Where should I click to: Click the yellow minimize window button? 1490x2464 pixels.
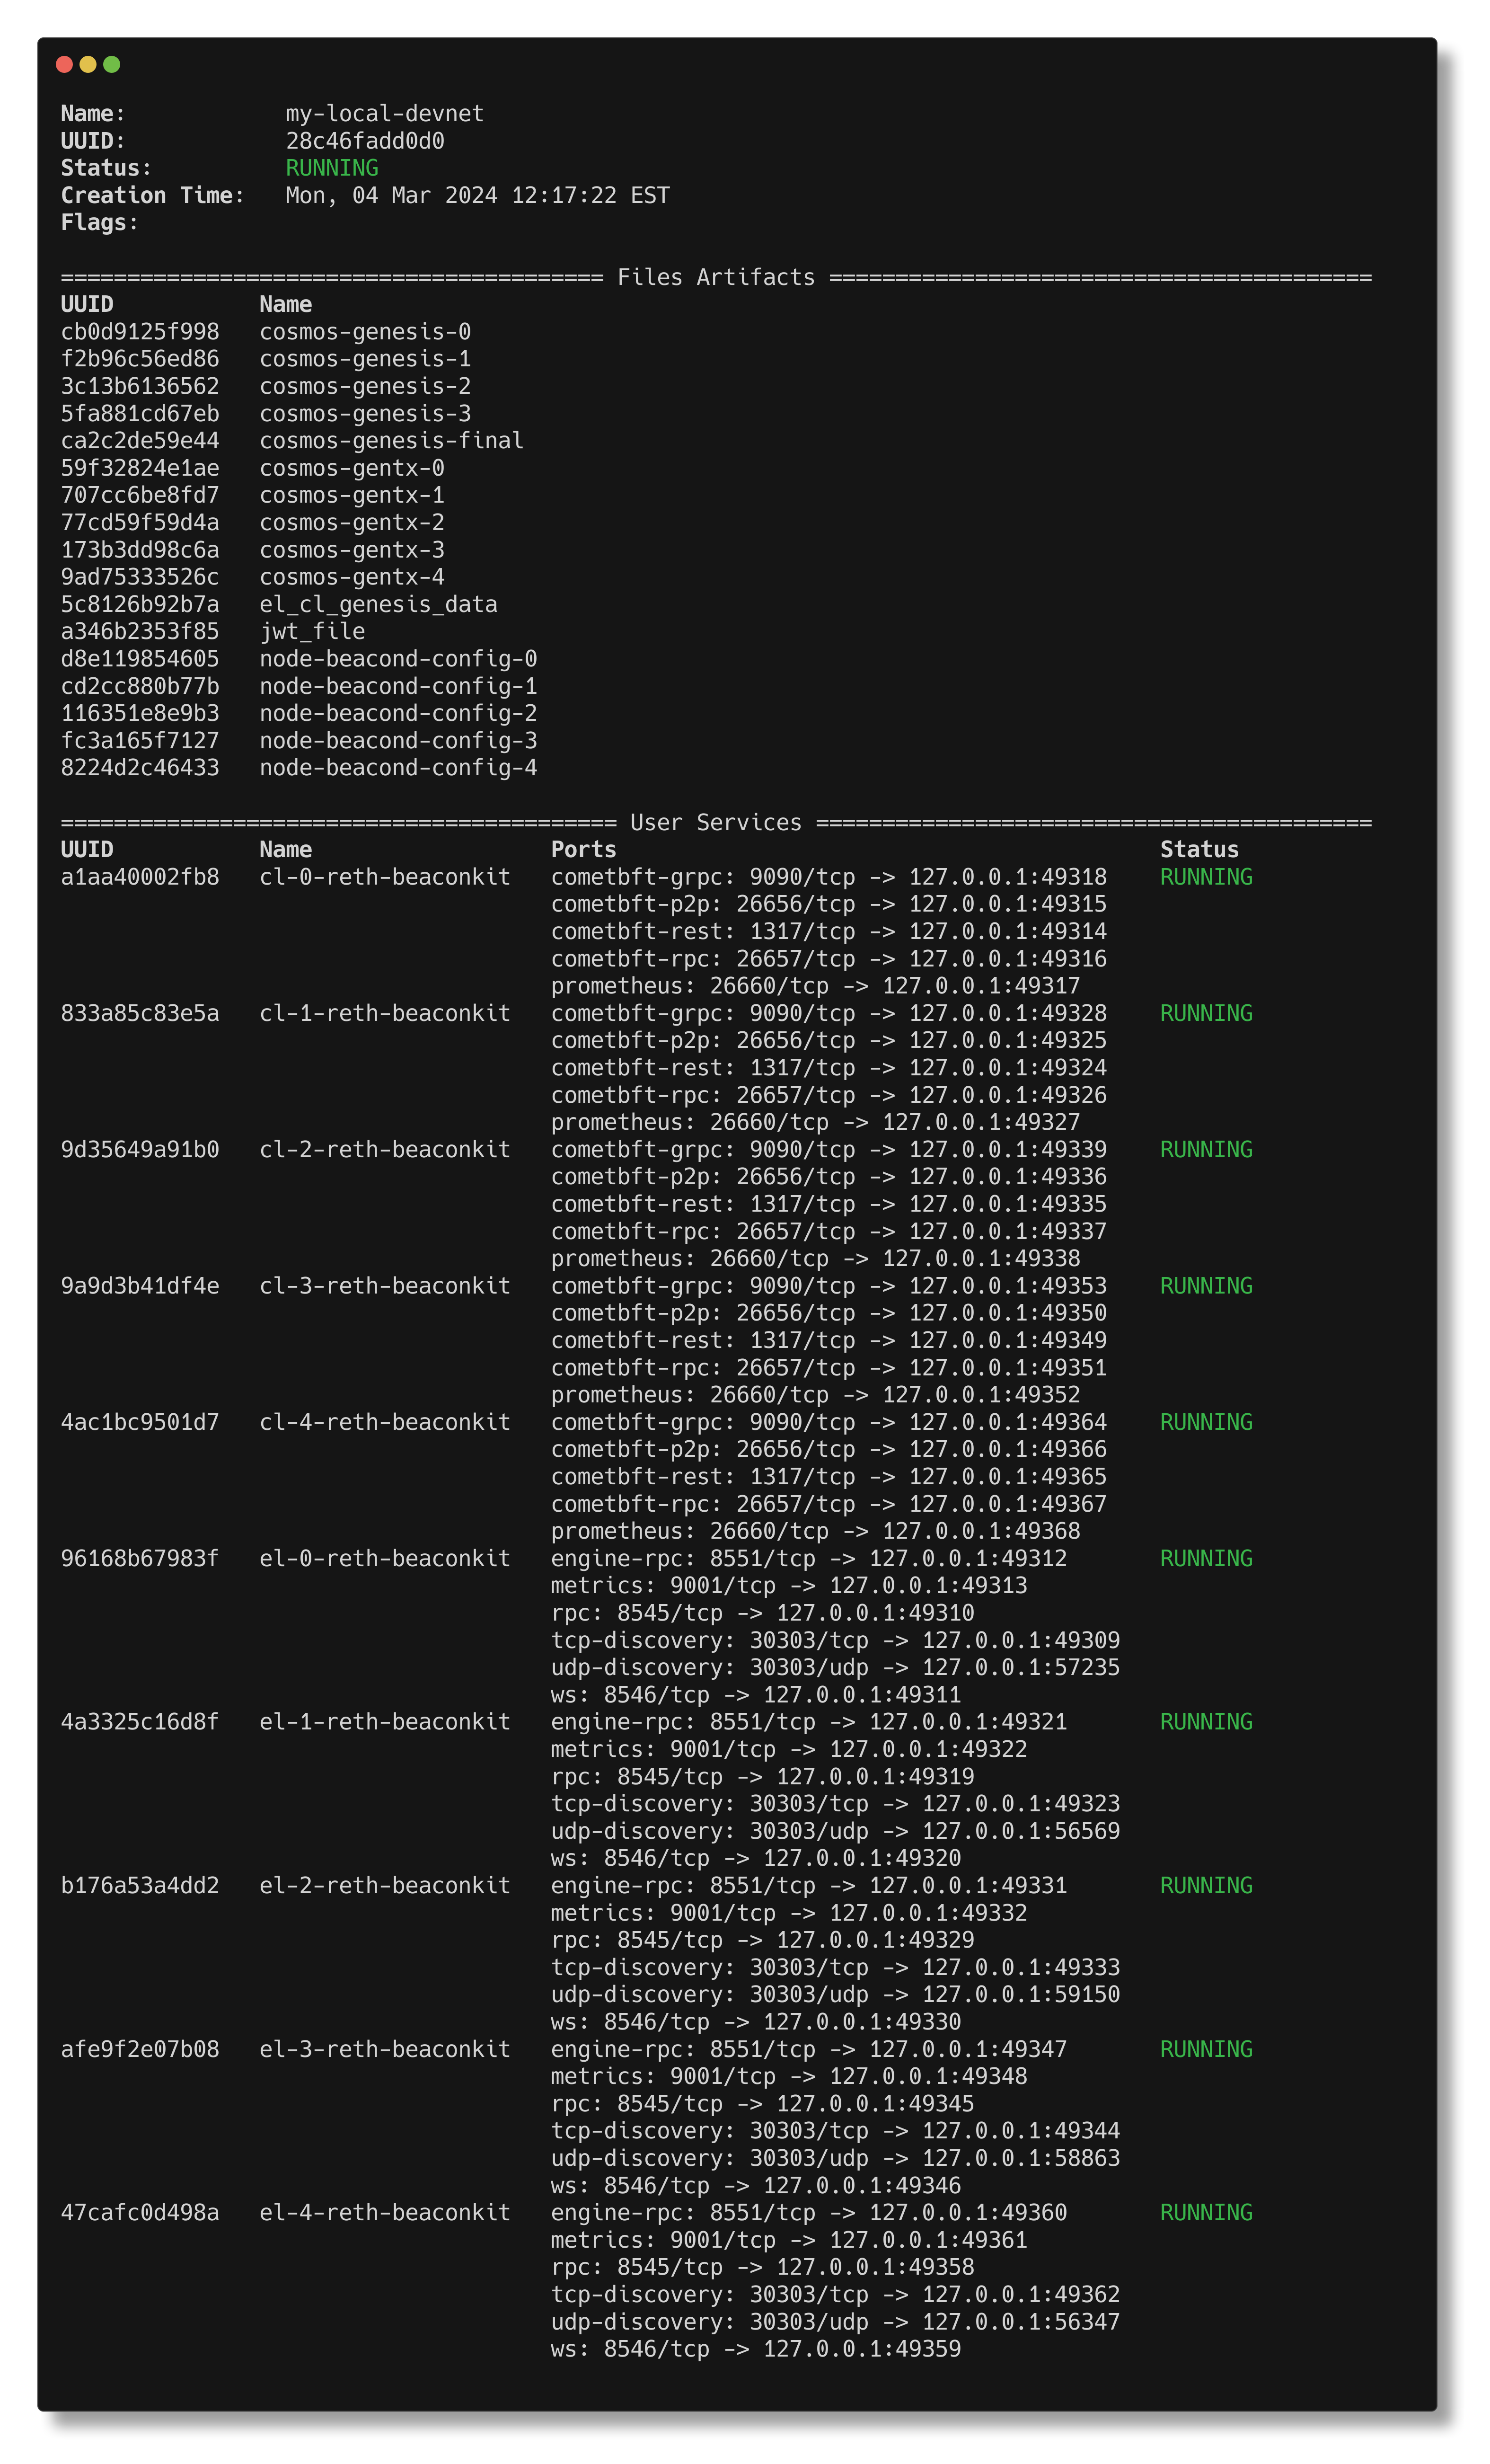[x=88, y=64]
